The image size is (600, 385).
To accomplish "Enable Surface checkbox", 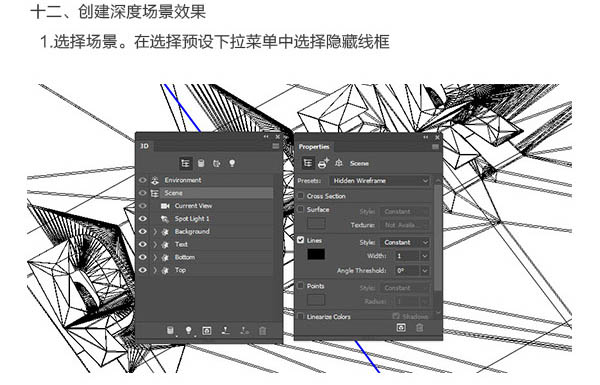I will point(301,209).
